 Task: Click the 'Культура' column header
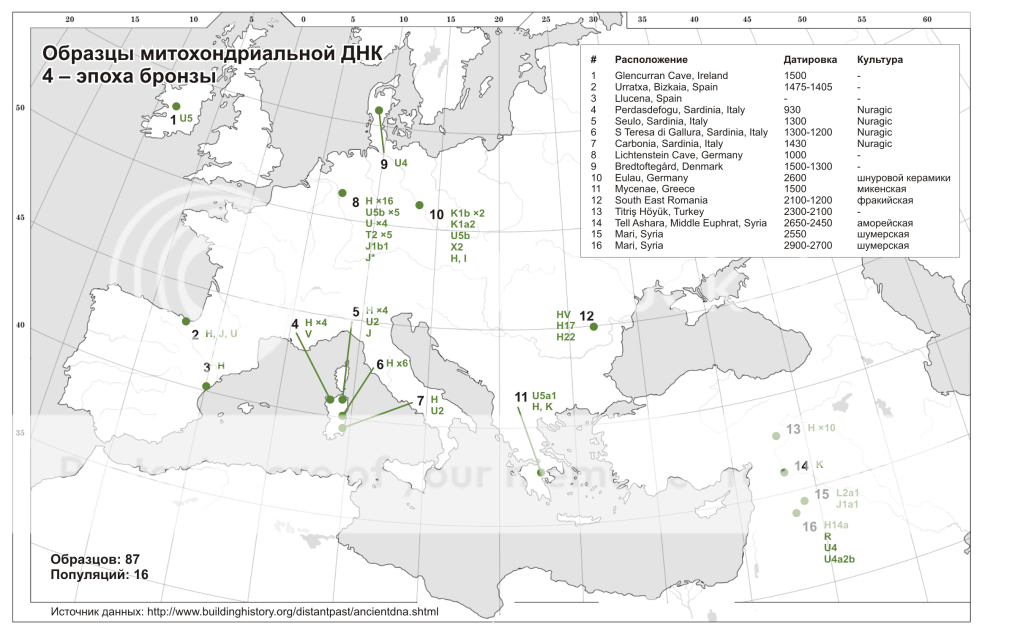click(x=880, y=60)
